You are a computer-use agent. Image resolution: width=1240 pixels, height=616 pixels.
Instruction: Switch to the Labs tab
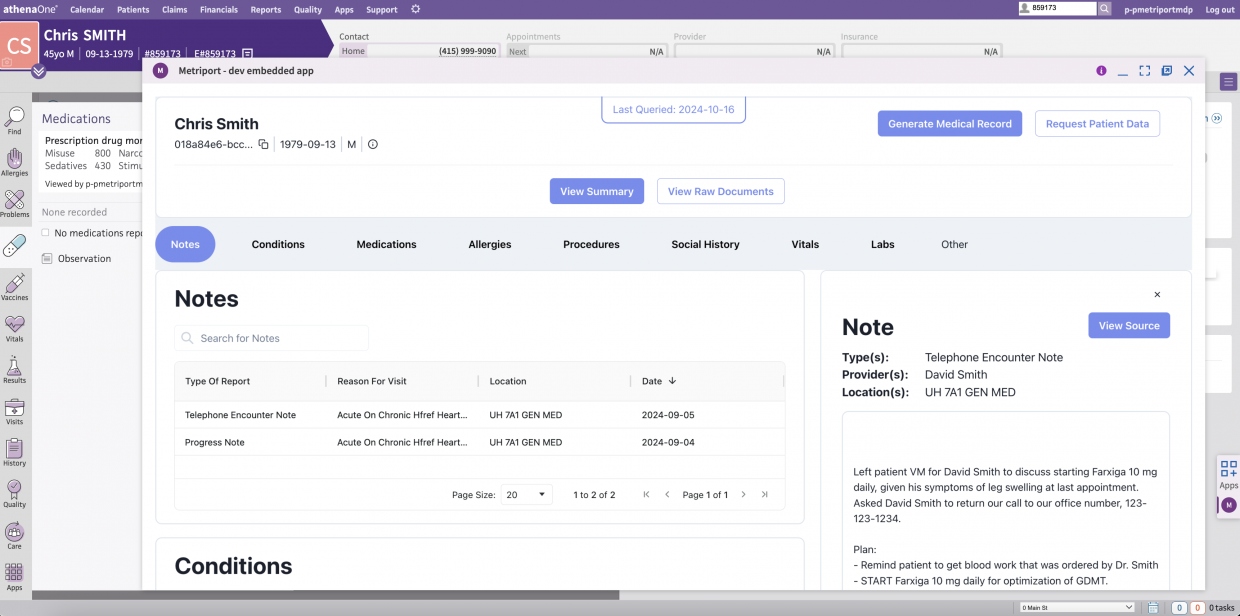coord(882,244)
